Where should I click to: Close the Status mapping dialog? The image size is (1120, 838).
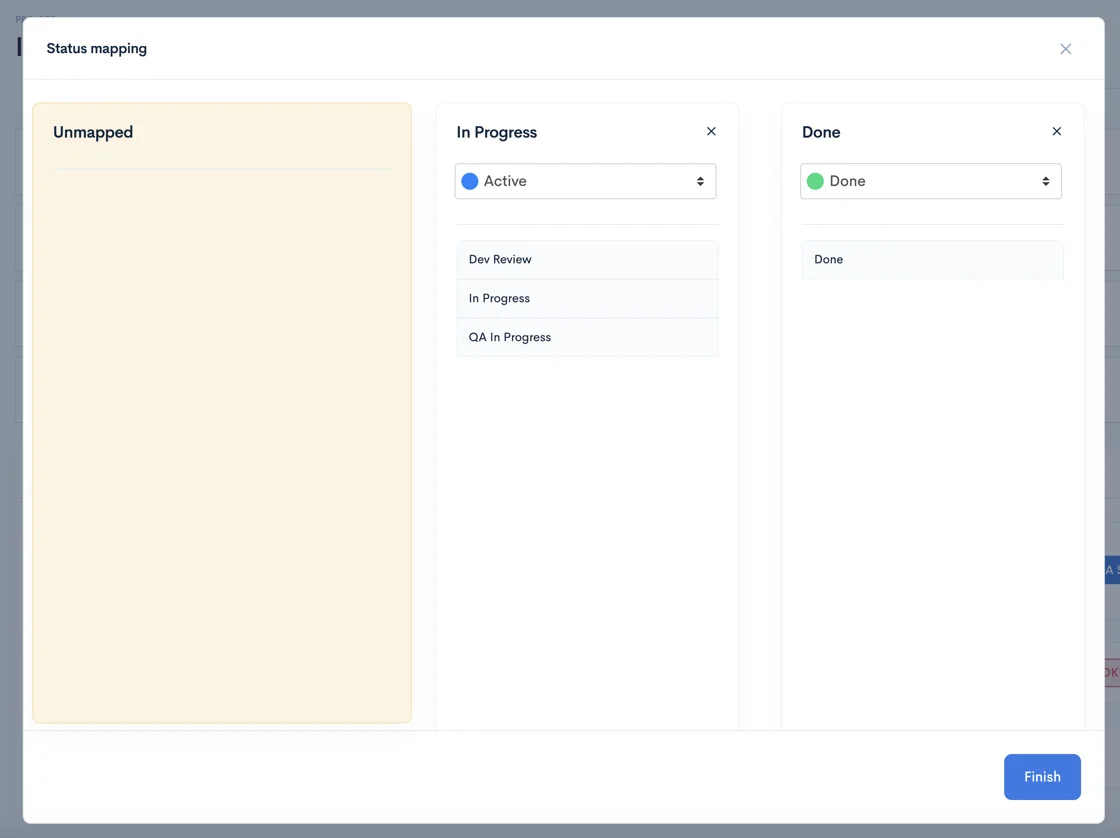[1065, 49]
